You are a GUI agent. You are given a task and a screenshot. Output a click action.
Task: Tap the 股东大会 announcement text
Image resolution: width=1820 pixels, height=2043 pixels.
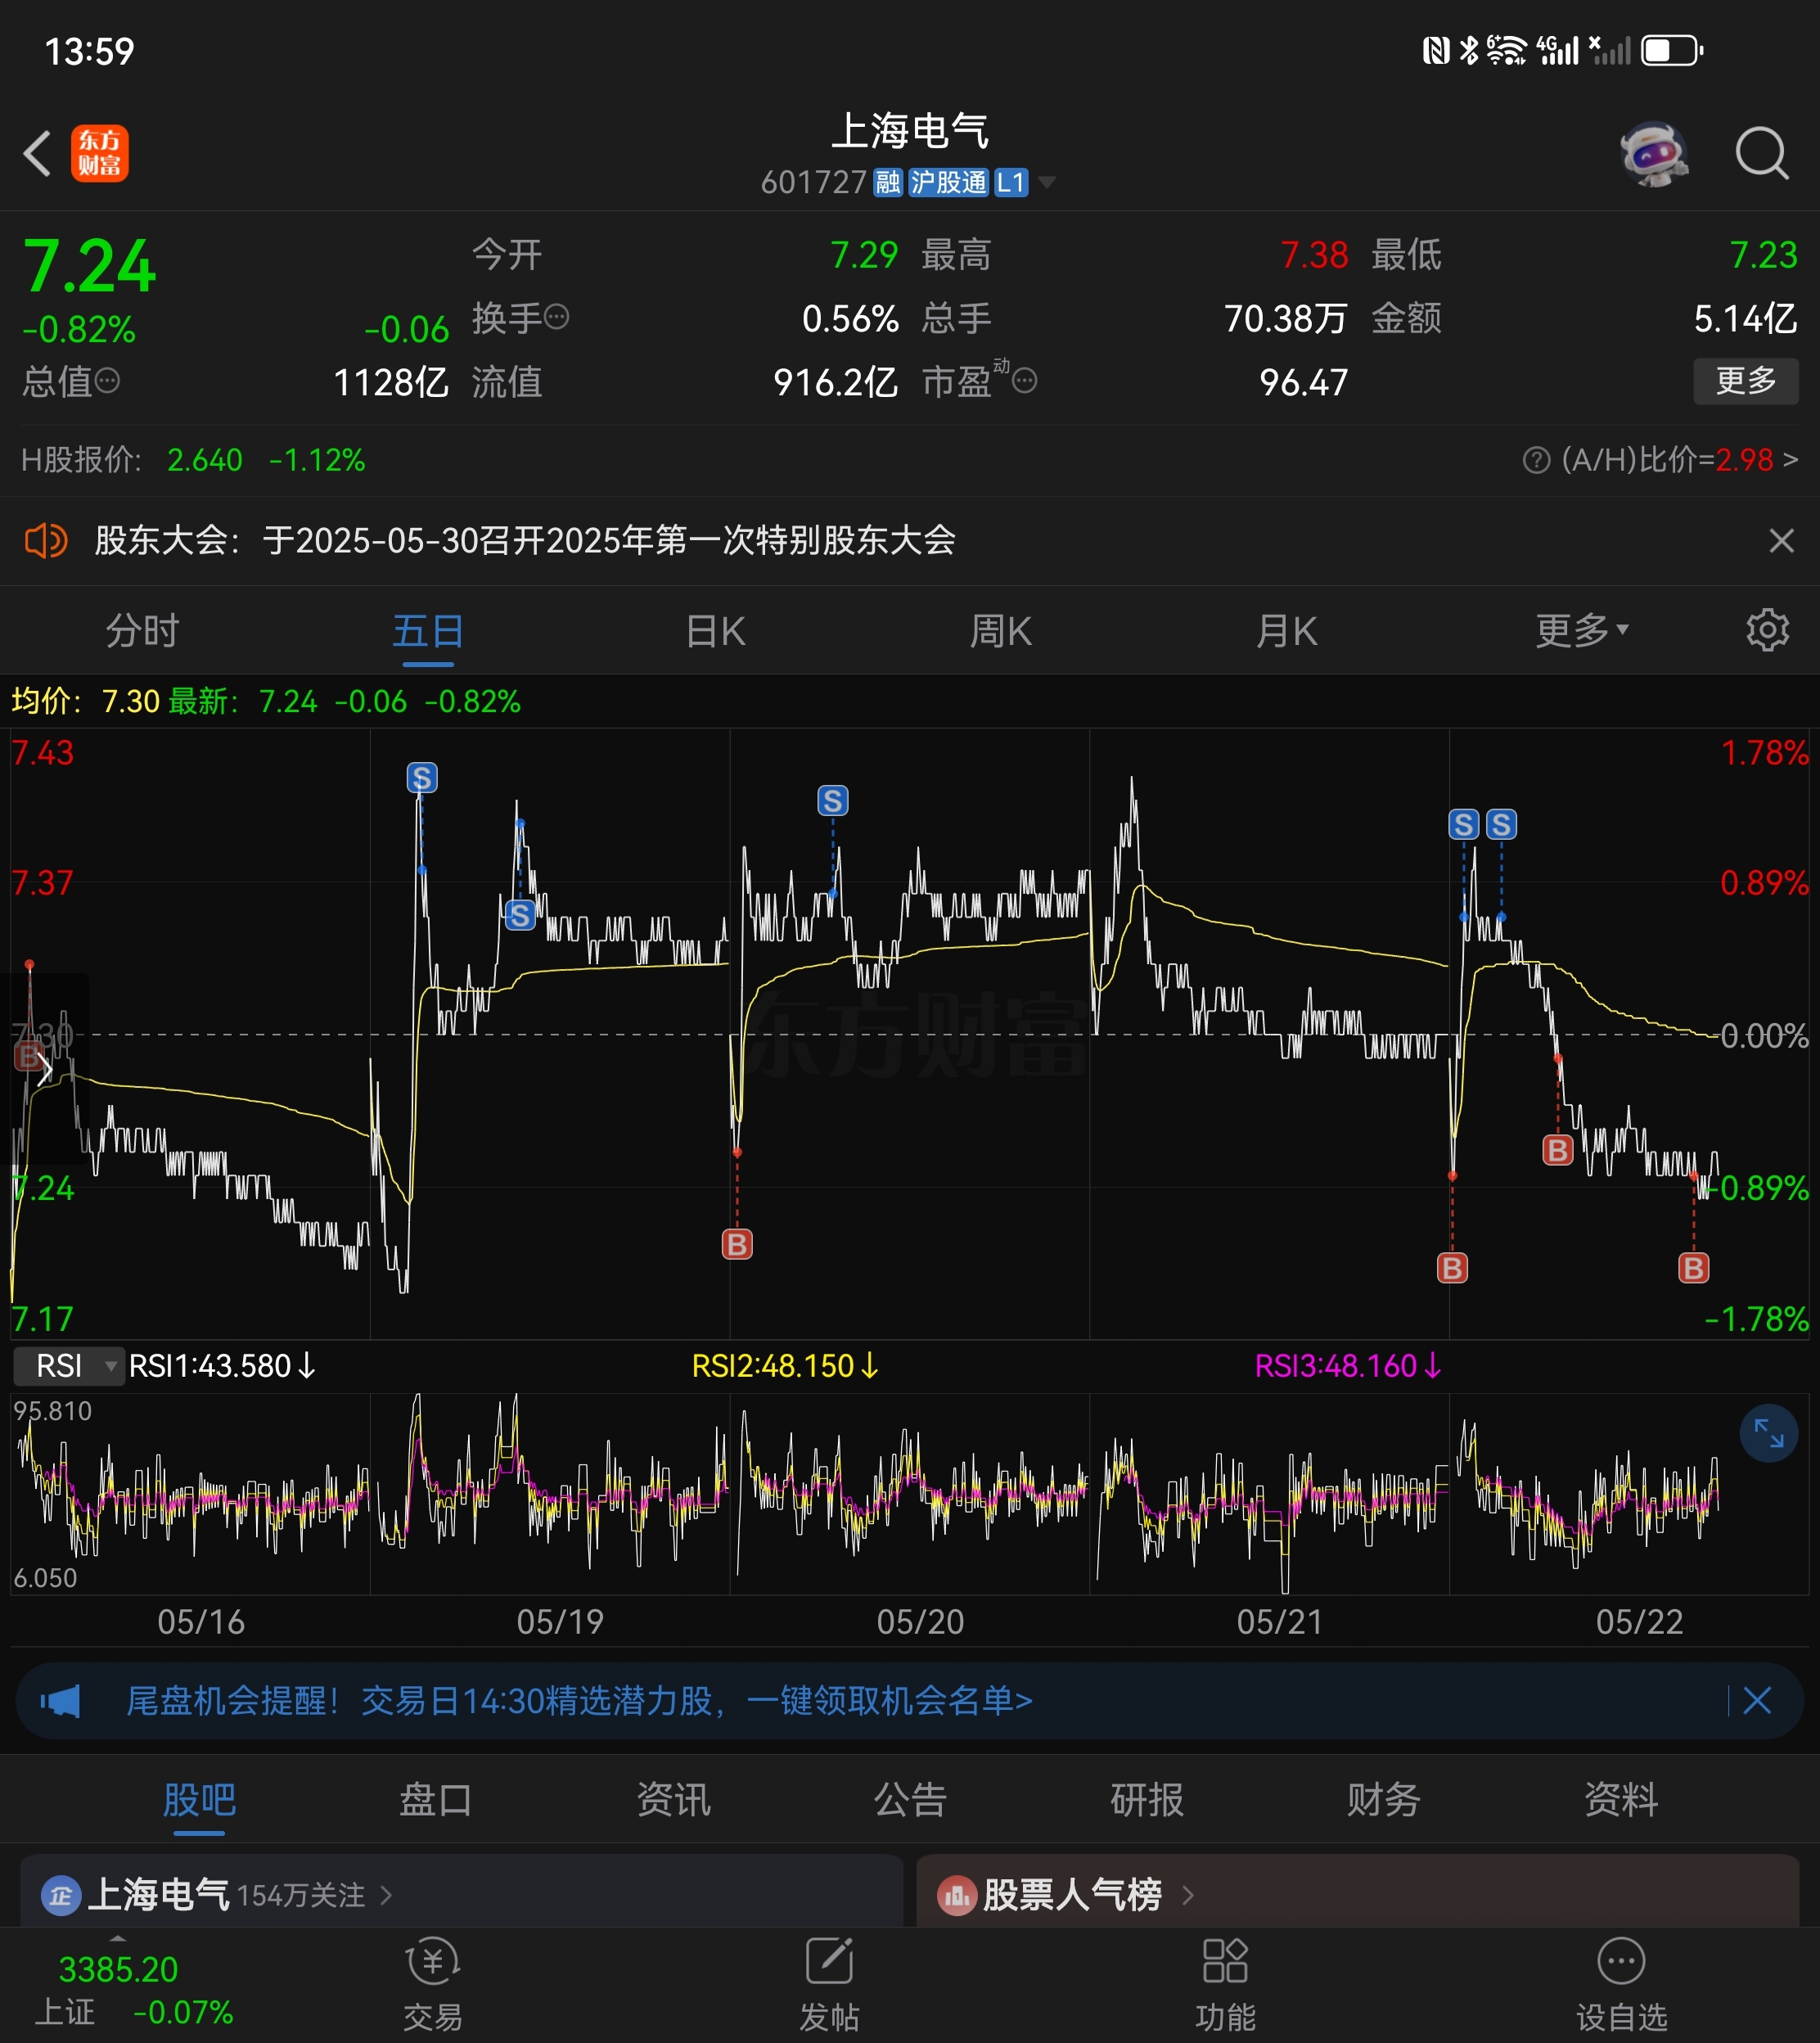point(525,541)
